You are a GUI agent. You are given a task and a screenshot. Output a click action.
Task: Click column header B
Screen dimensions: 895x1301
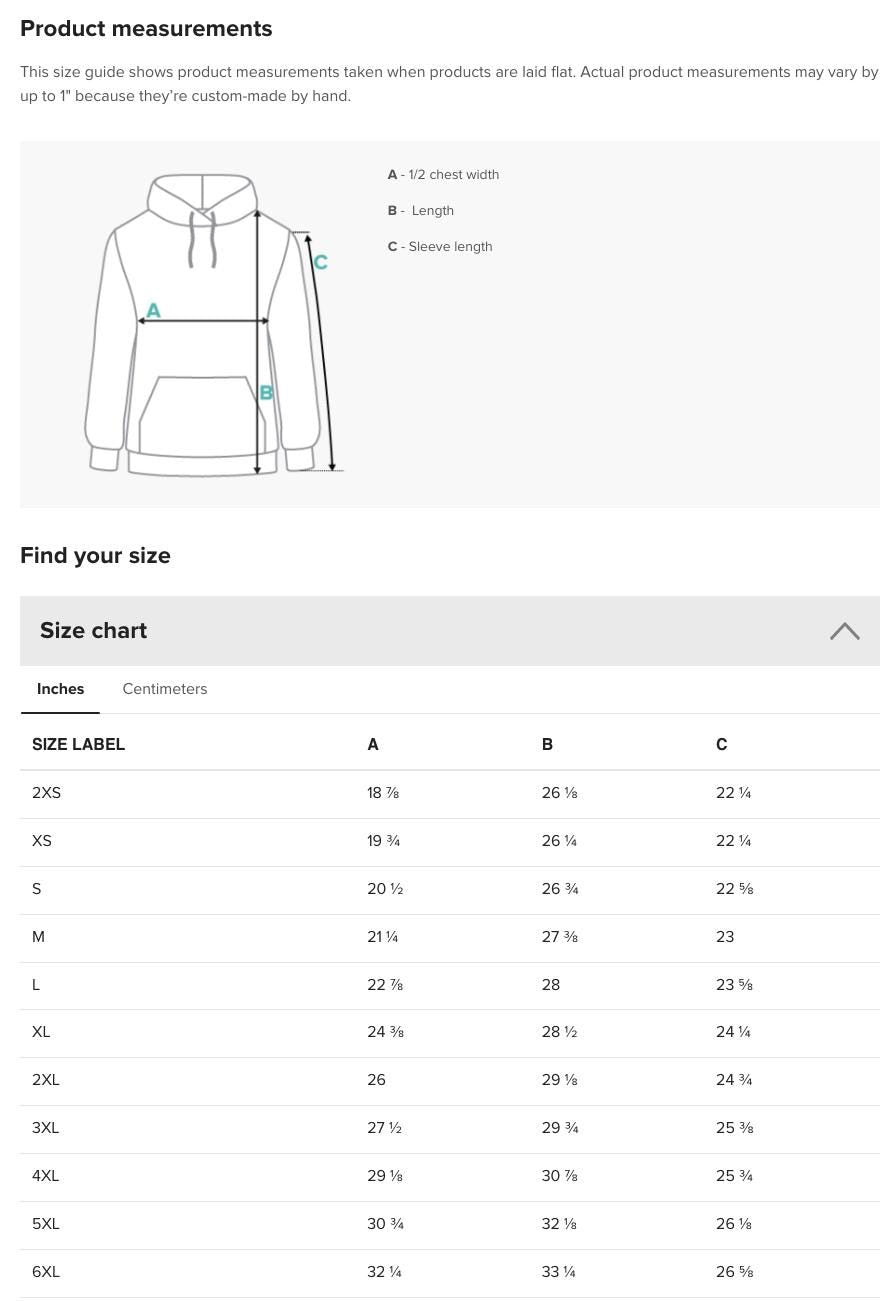pos(546,745)
